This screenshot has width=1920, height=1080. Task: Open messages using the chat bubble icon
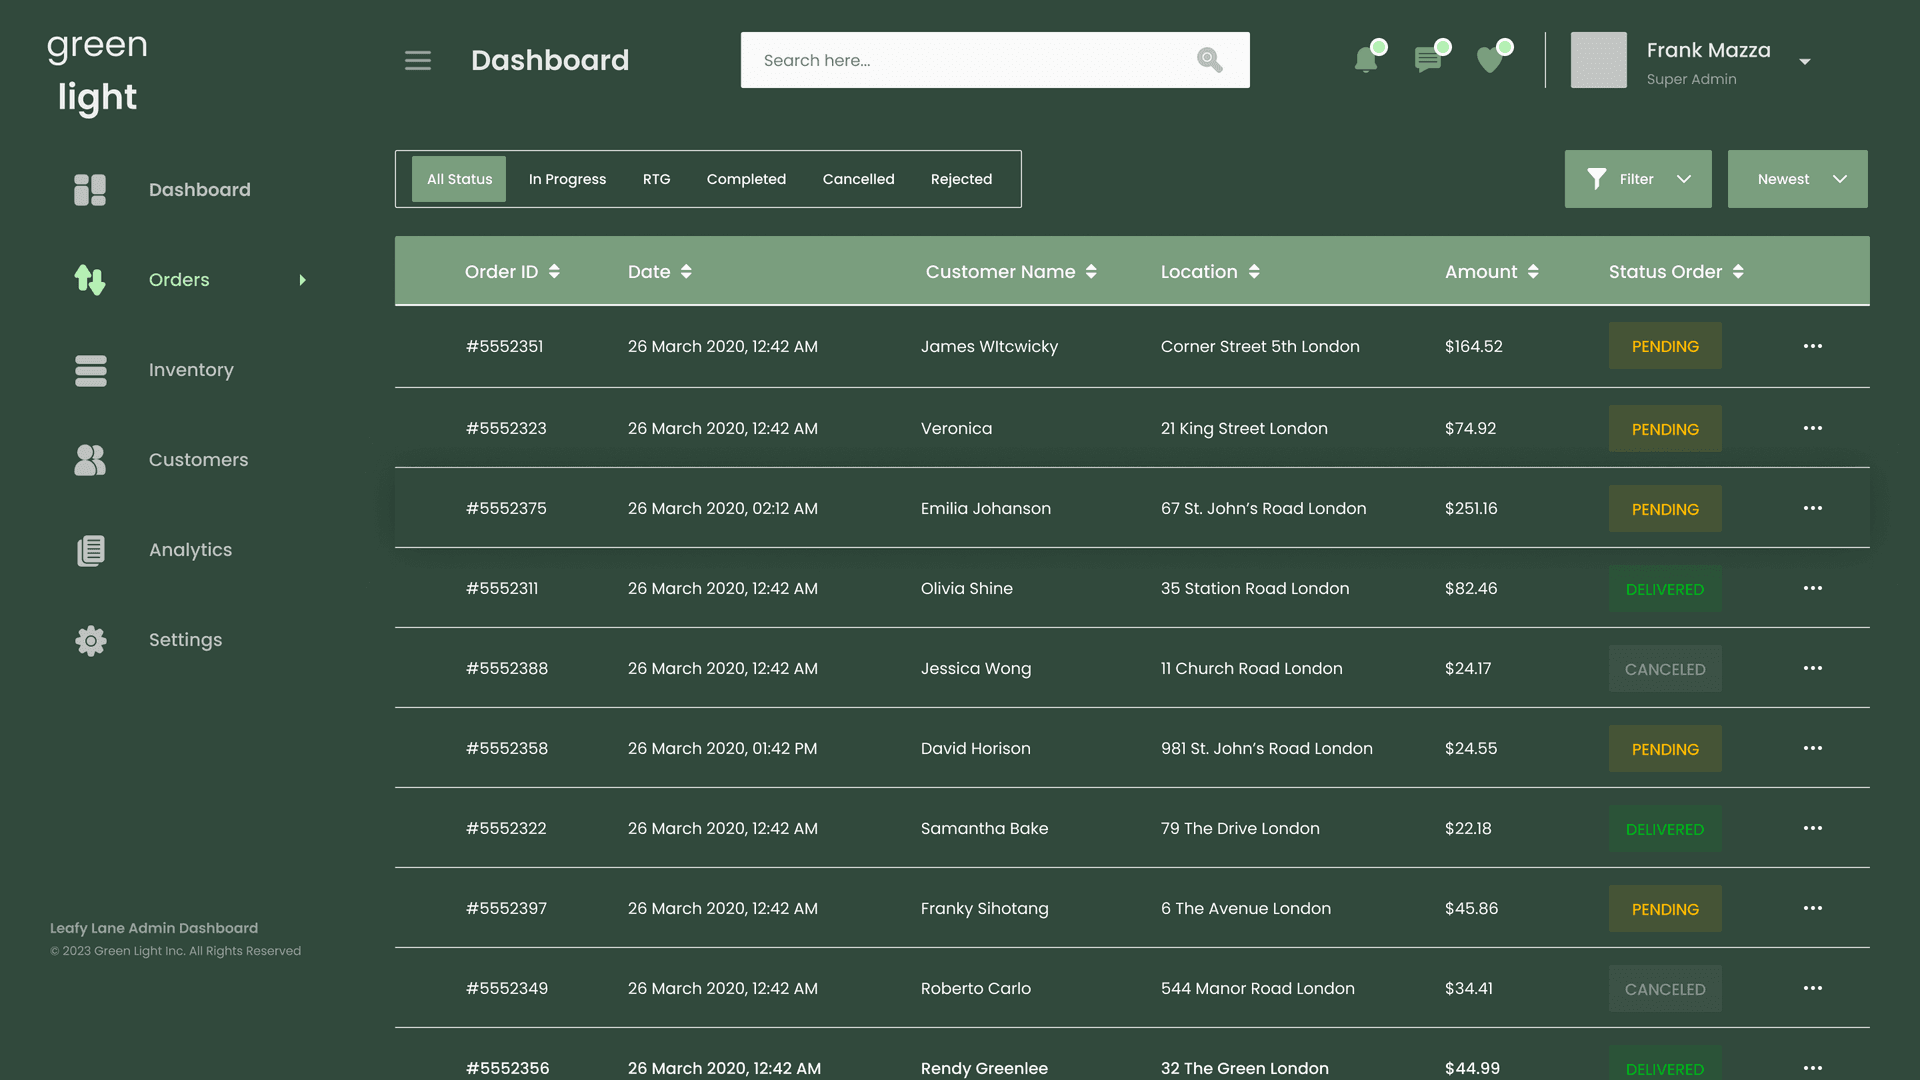[x=1429, y=60]
